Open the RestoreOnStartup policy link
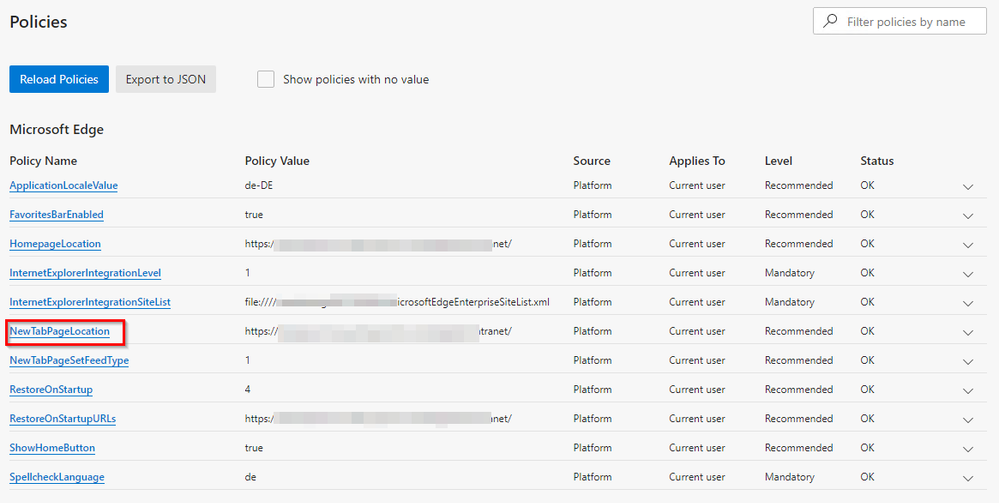This screenshot has width=999, height=503. click(51, 390)
